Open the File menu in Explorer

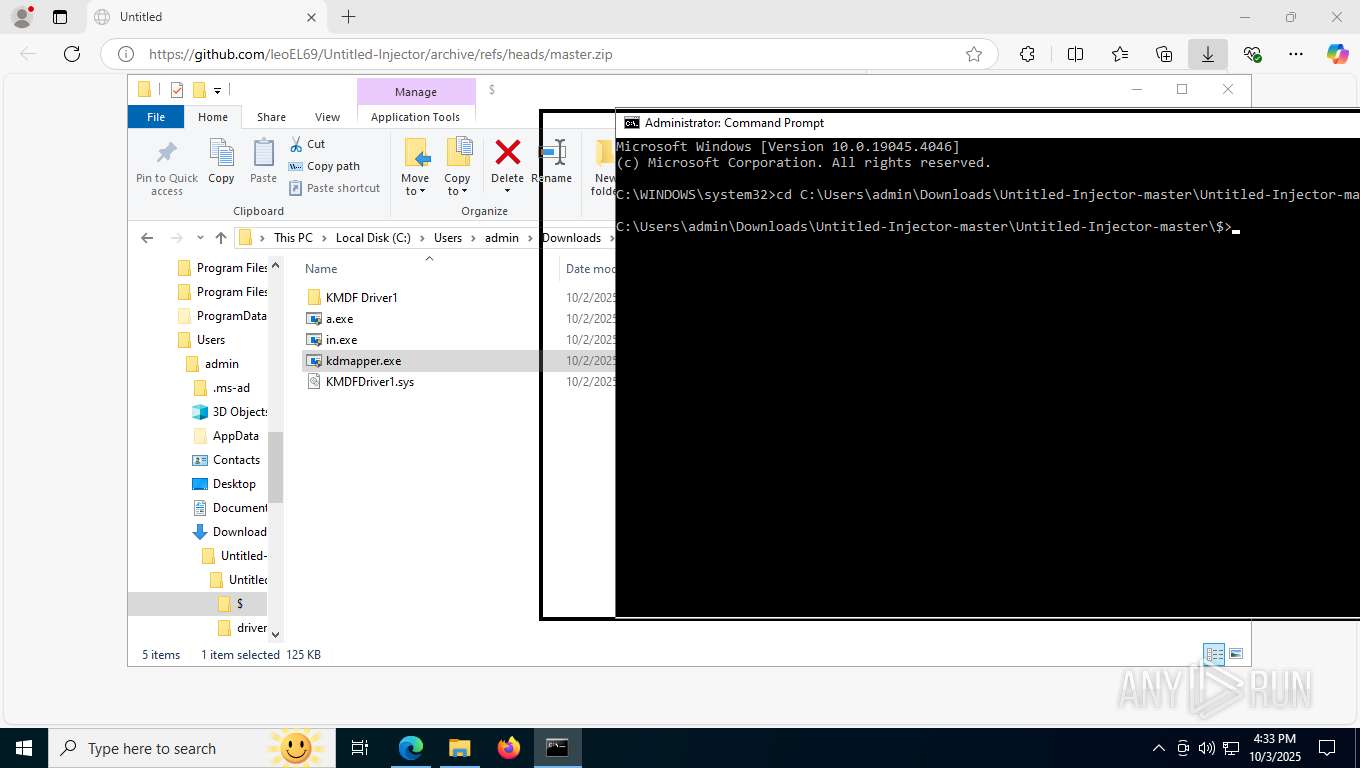point(156,117)
